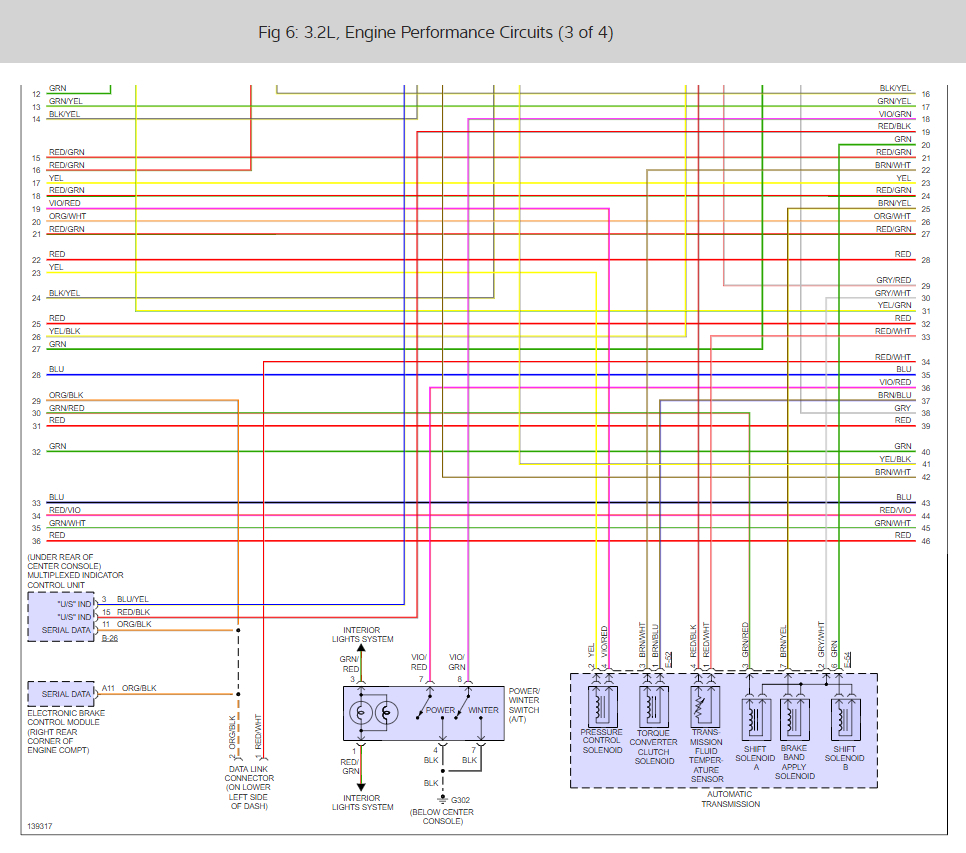Click the diagram ID number 139317
Image resolution: width=966 pixels, height=853 pixels.
[40, 826]
